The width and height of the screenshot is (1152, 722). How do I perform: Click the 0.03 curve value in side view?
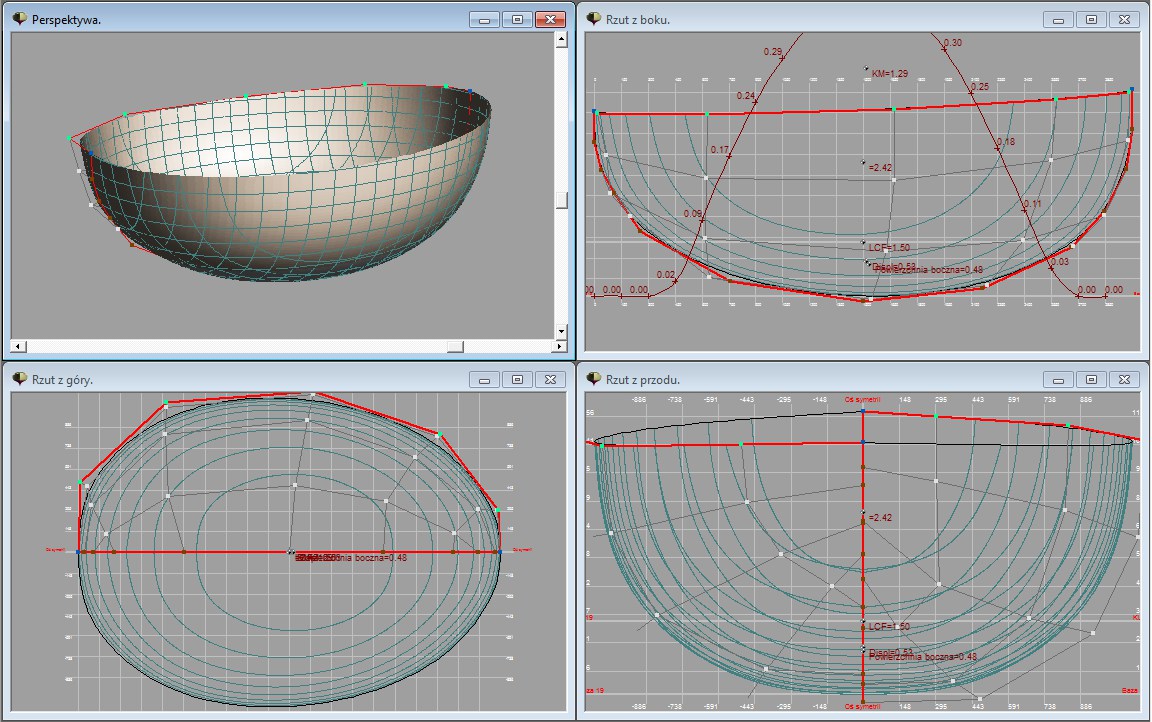pyautogui.click(x=1059, y=262)
